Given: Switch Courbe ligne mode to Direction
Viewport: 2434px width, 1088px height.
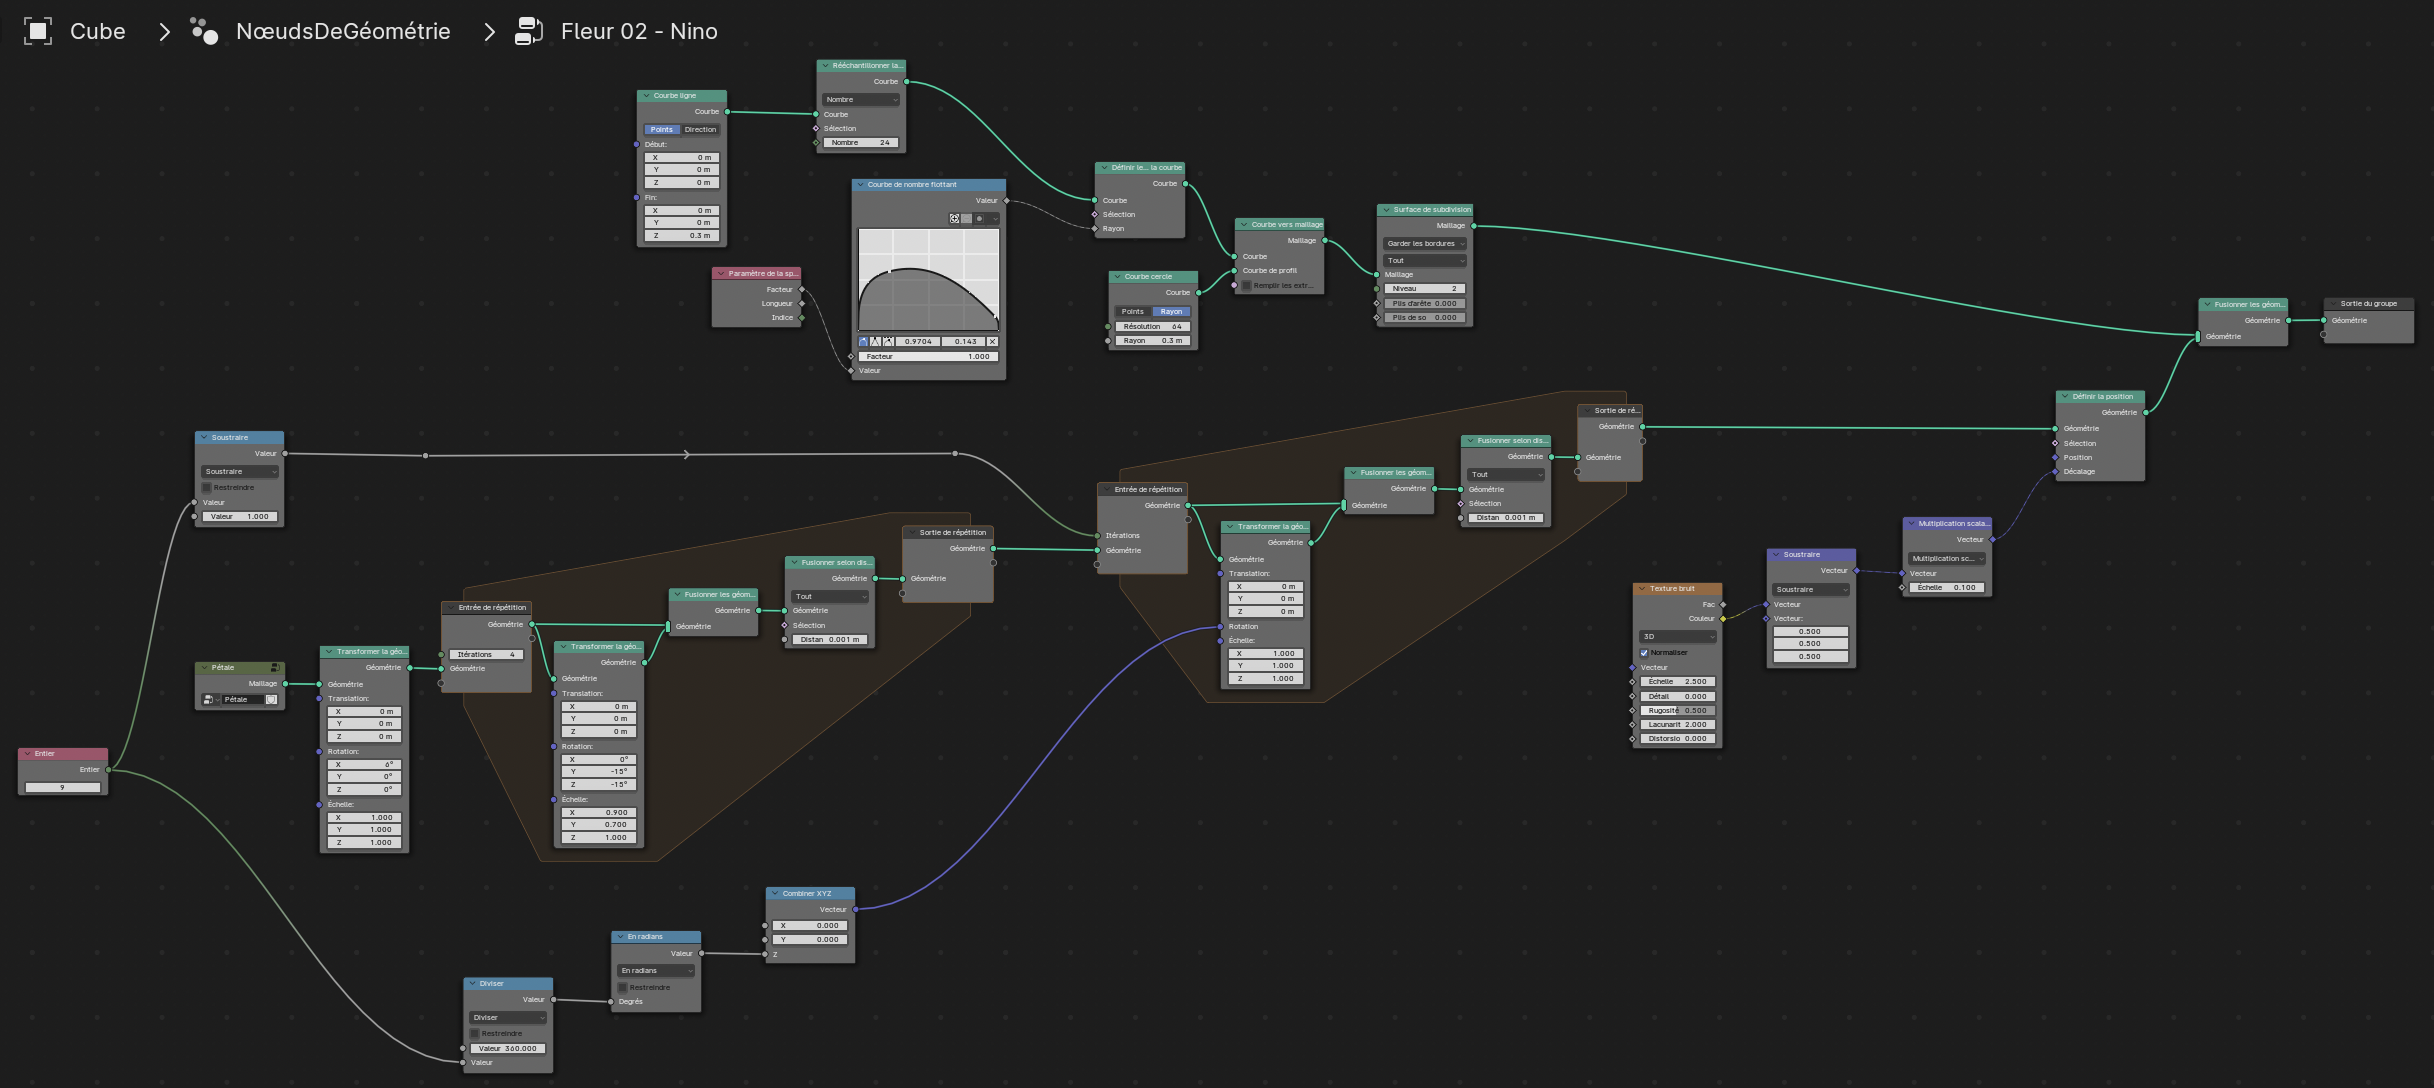Looking at the screenshot, I should point(700,130).
